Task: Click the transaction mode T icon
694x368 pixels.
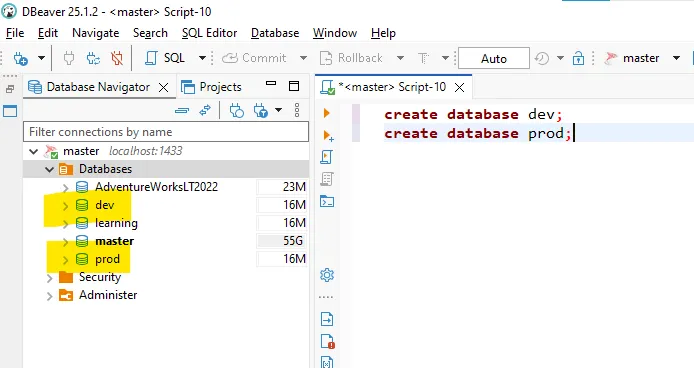Action: coord(424,58)
